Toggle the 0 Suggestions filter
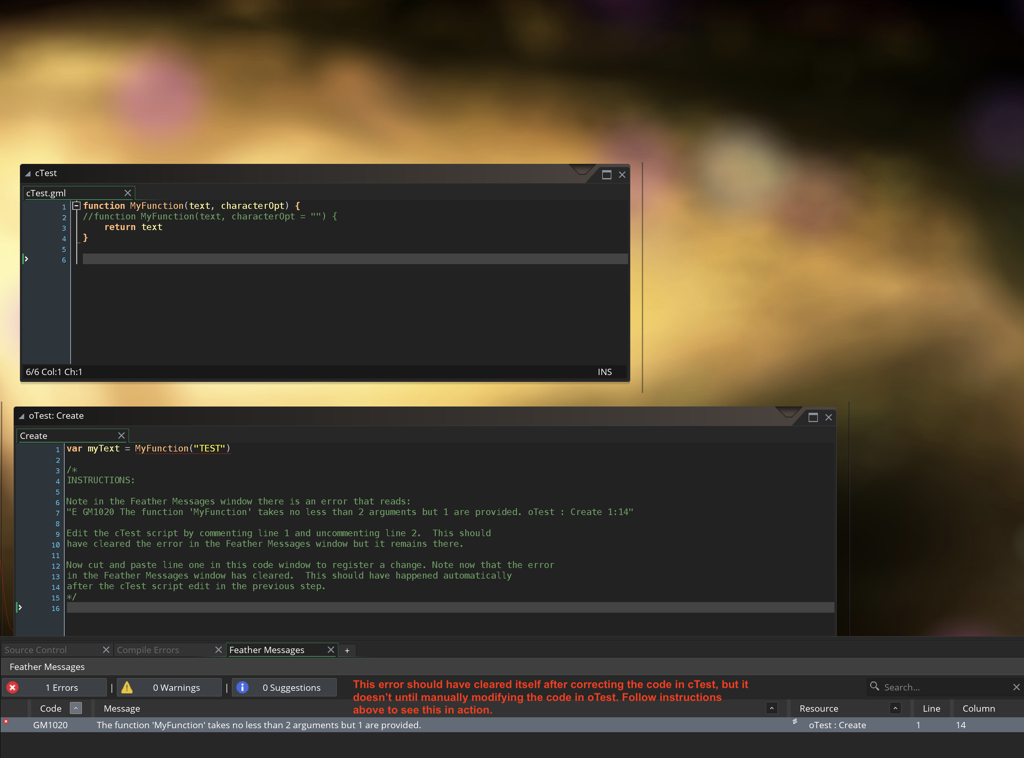Image resolution: width=1024 pixels, height=758 pixels. (285, 687)
